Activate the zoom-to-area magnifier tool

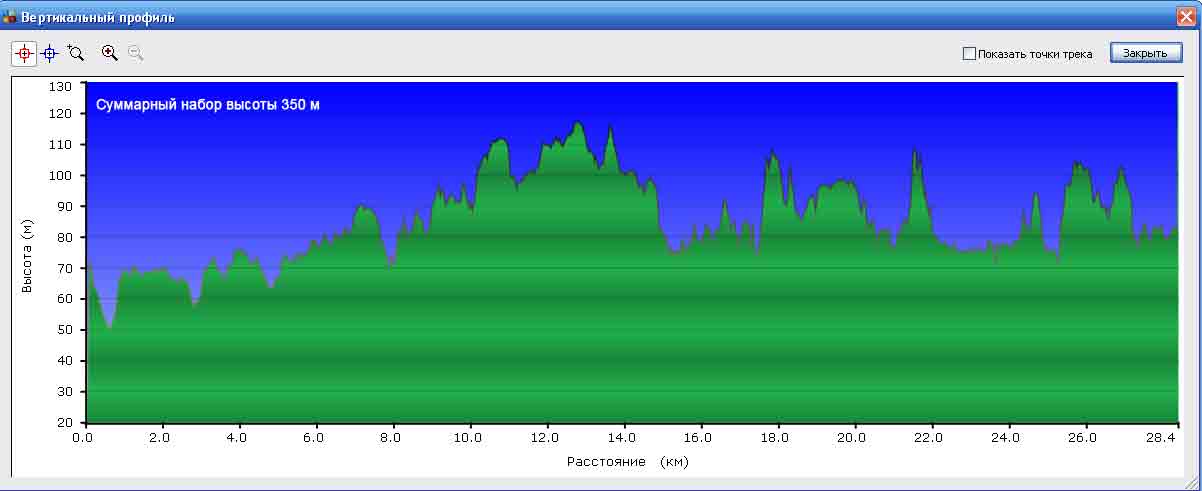click(76, 53)
